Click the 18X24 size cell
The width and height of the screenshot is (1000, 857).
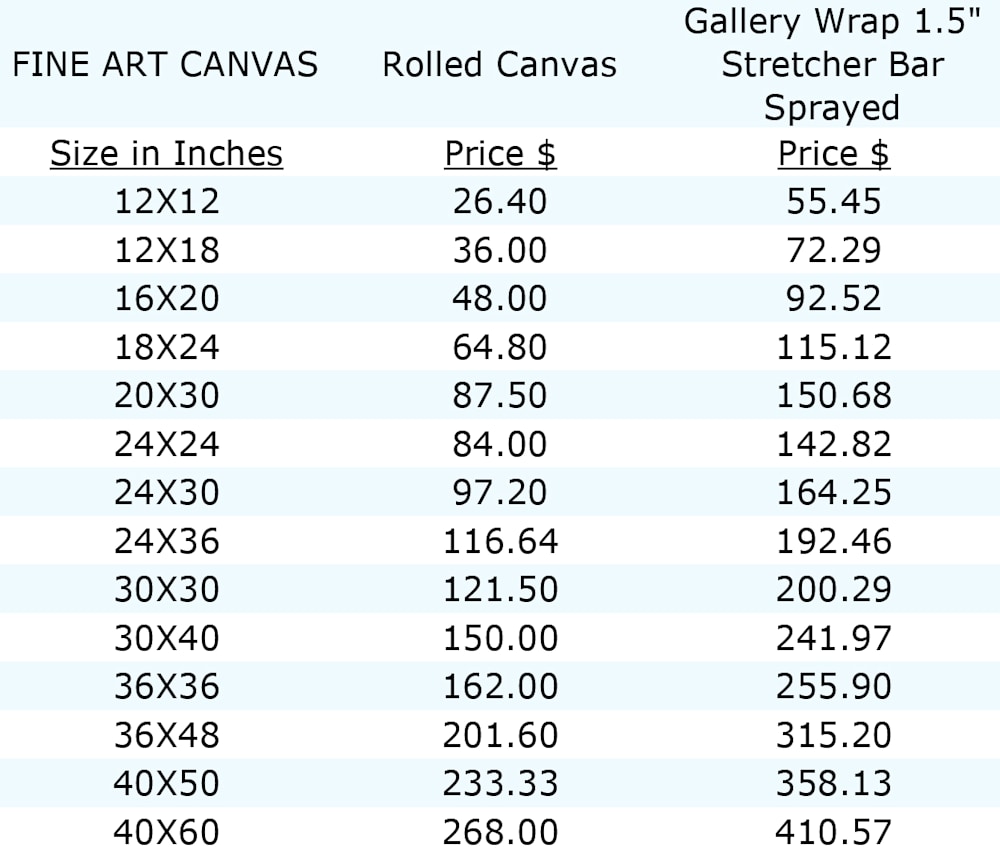click(x=166, y=347)
